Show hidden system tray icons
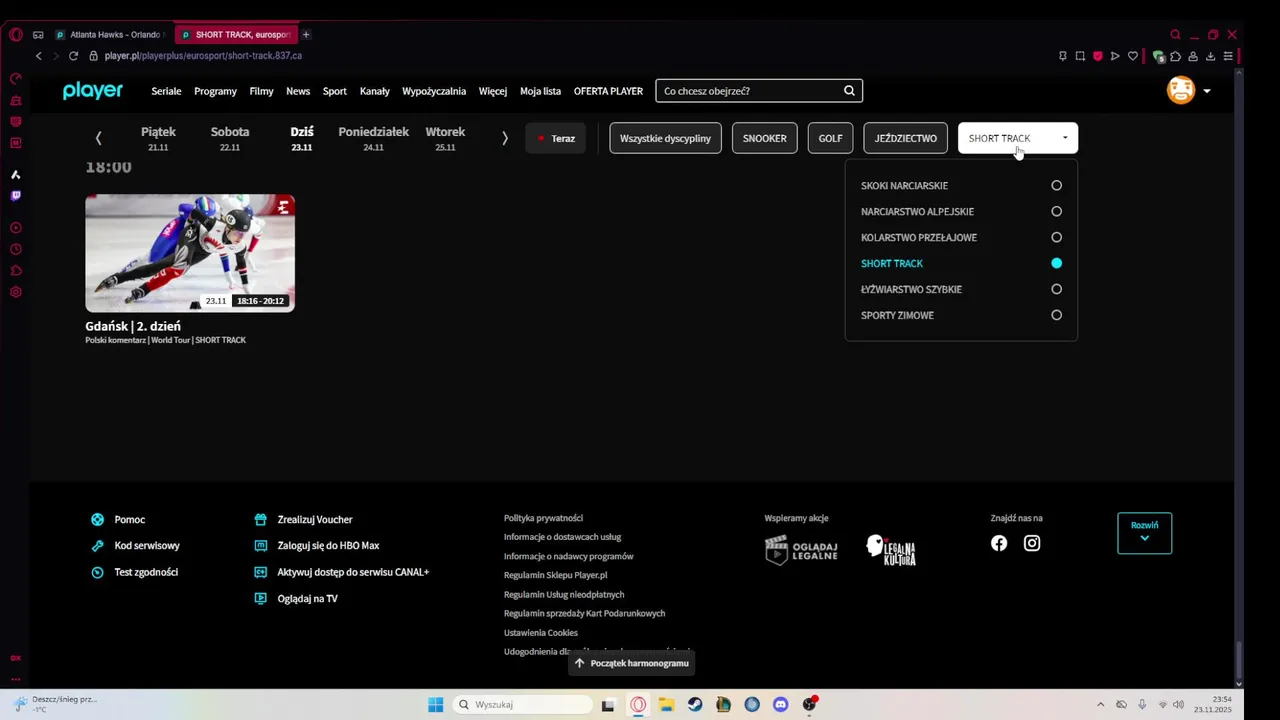 point(1101,705)
